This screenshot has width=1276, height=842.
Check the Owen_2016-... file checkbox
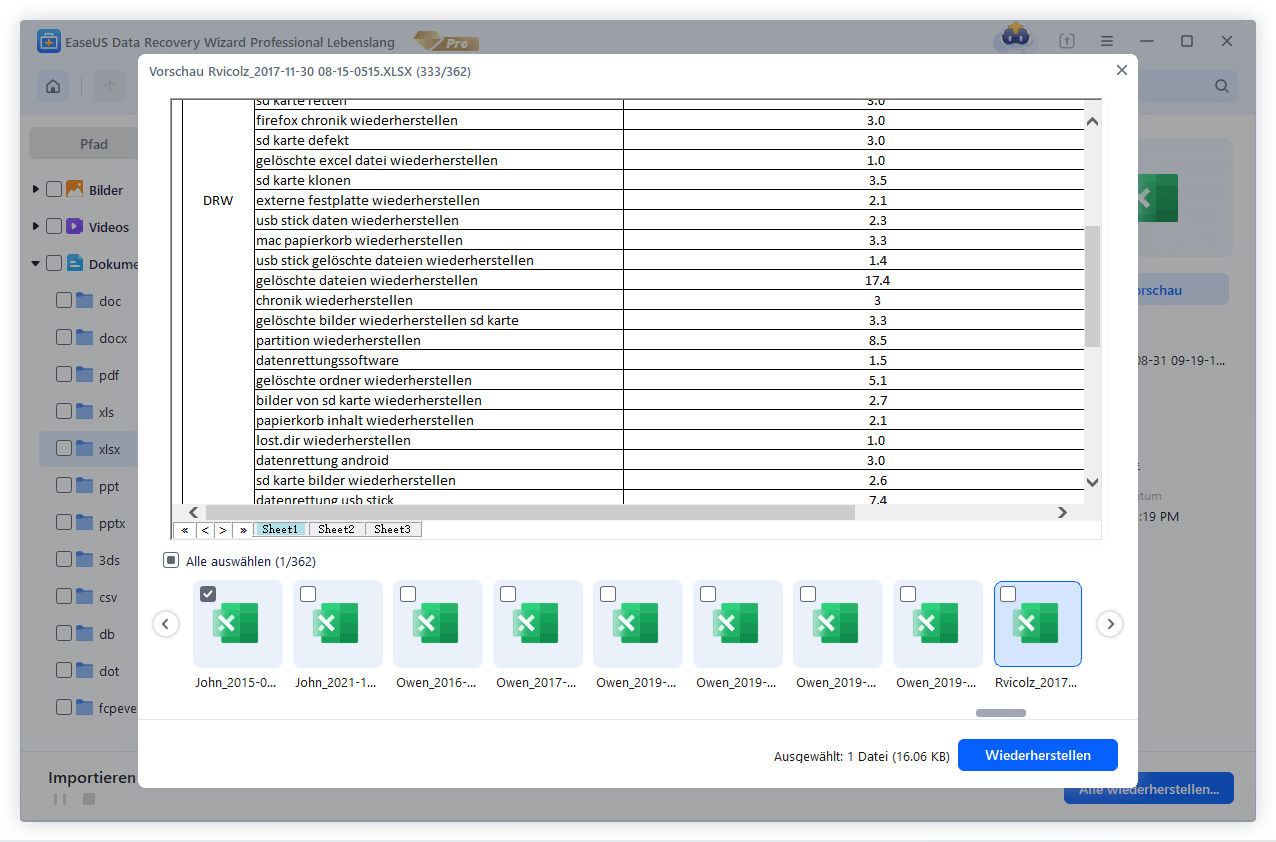click(408, 594)
